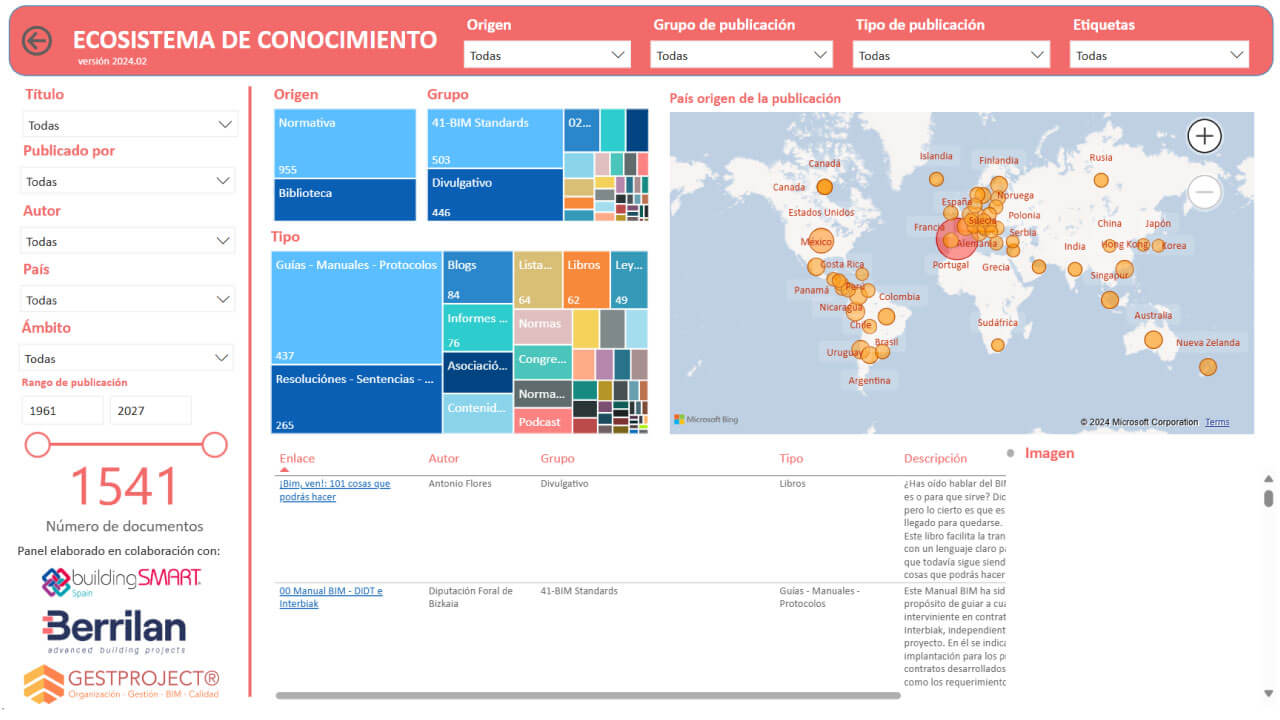This screenshot has height=720, width=1280.
Task: Select the 41-BIM Standards group block
Action: coord(495,139)
